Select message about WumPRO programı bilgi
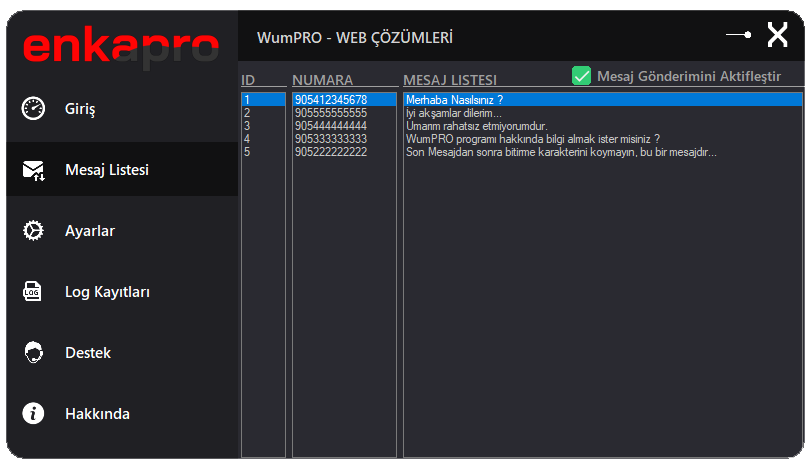The width and height of the screenshot is (810, 460). (x=603, y=139)
